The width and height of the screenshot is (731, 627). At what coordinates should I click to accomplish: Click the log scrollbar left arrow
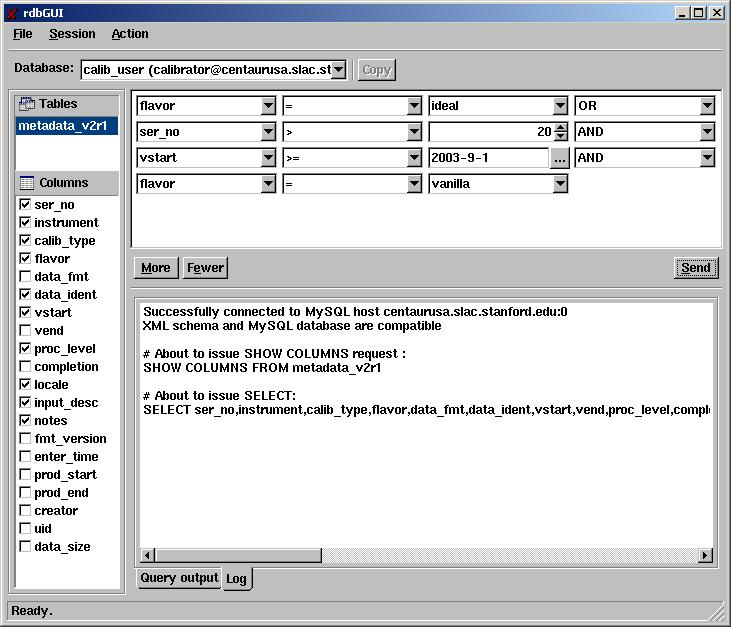click(147, 556)
